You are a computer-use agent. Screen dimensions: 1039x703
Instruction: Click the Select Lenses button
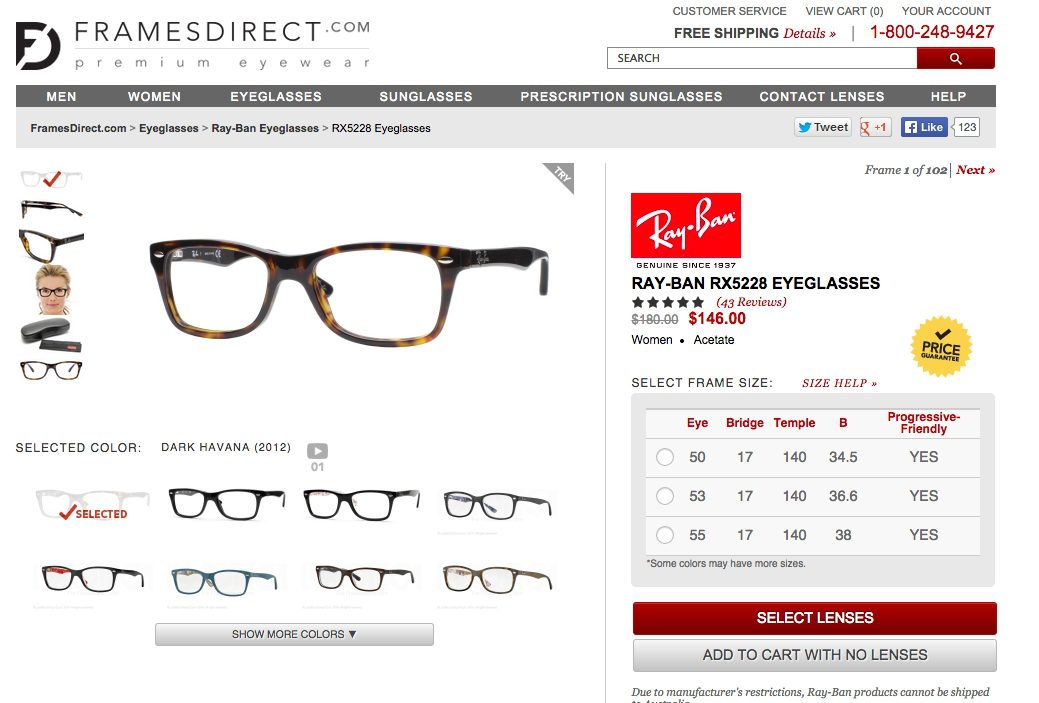(x=814, y=618)
